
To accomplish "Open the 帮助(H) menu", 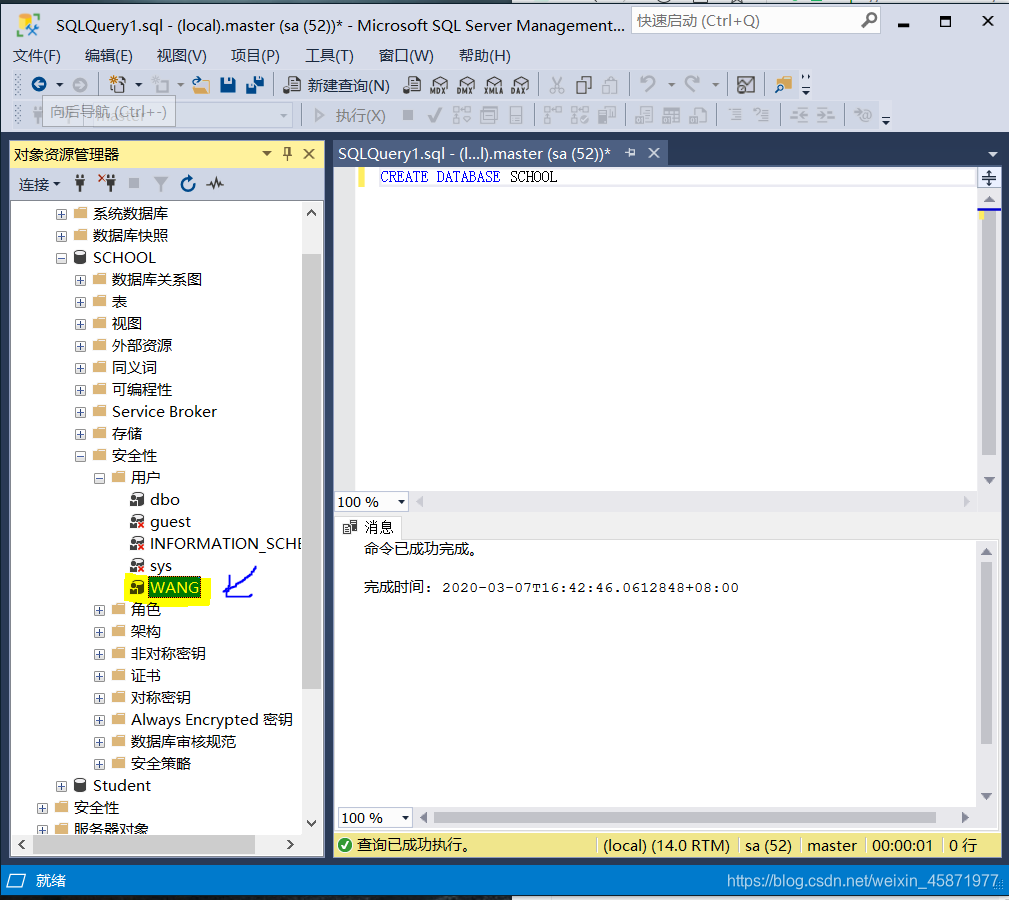I will click(484, 55).
